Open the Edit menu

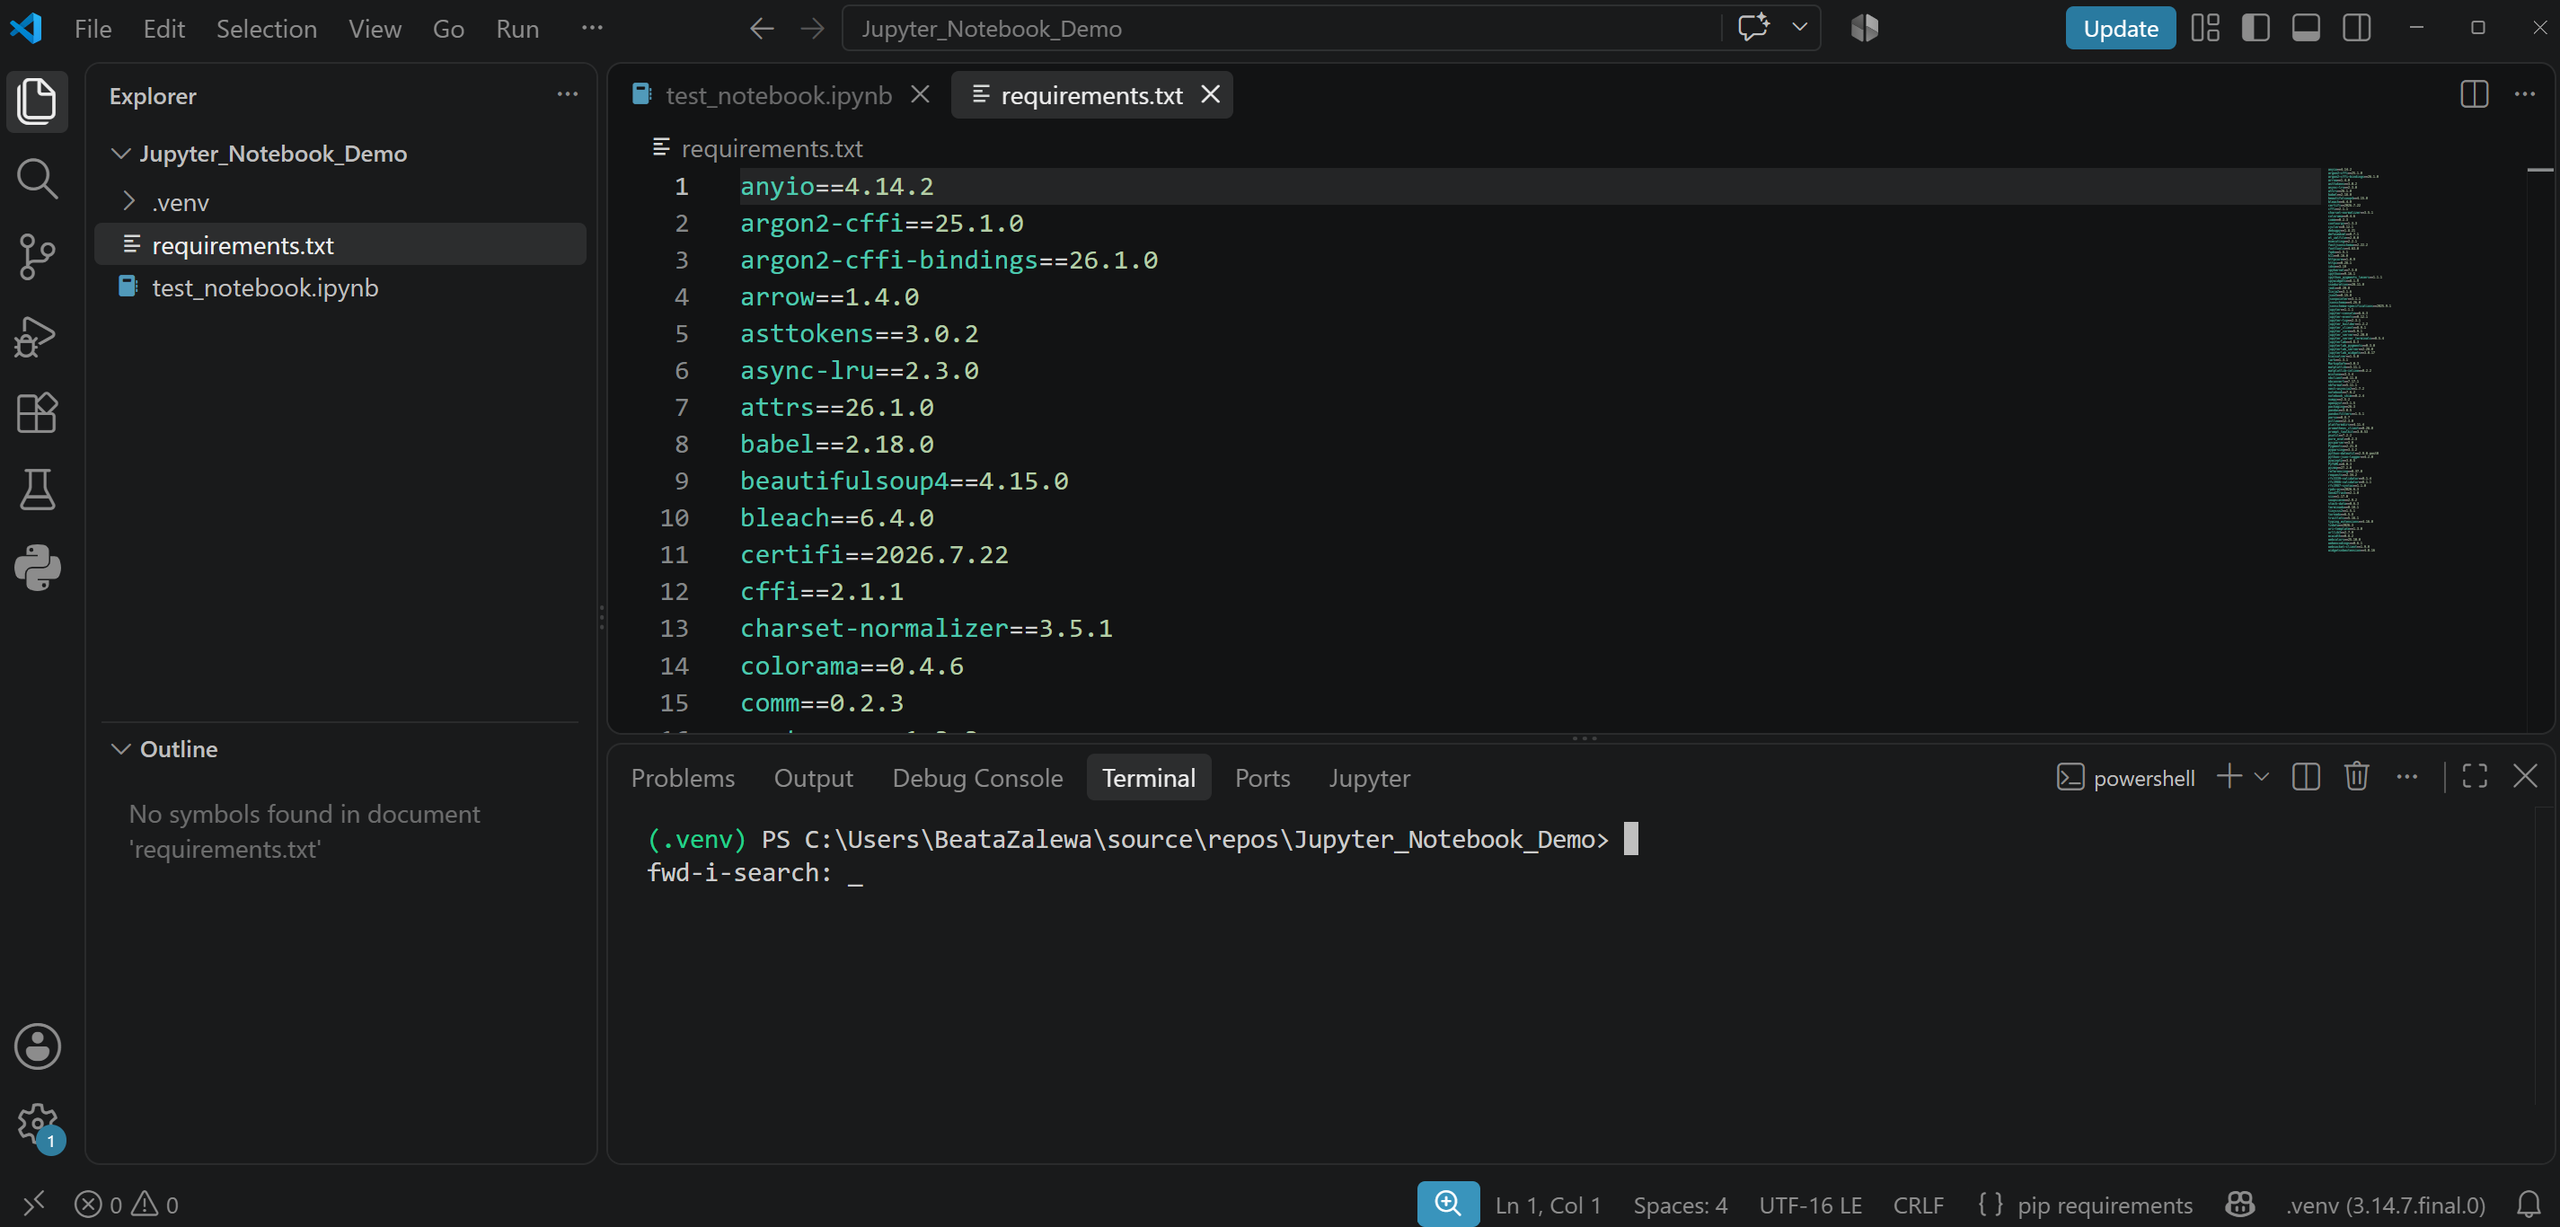point(164,28)
